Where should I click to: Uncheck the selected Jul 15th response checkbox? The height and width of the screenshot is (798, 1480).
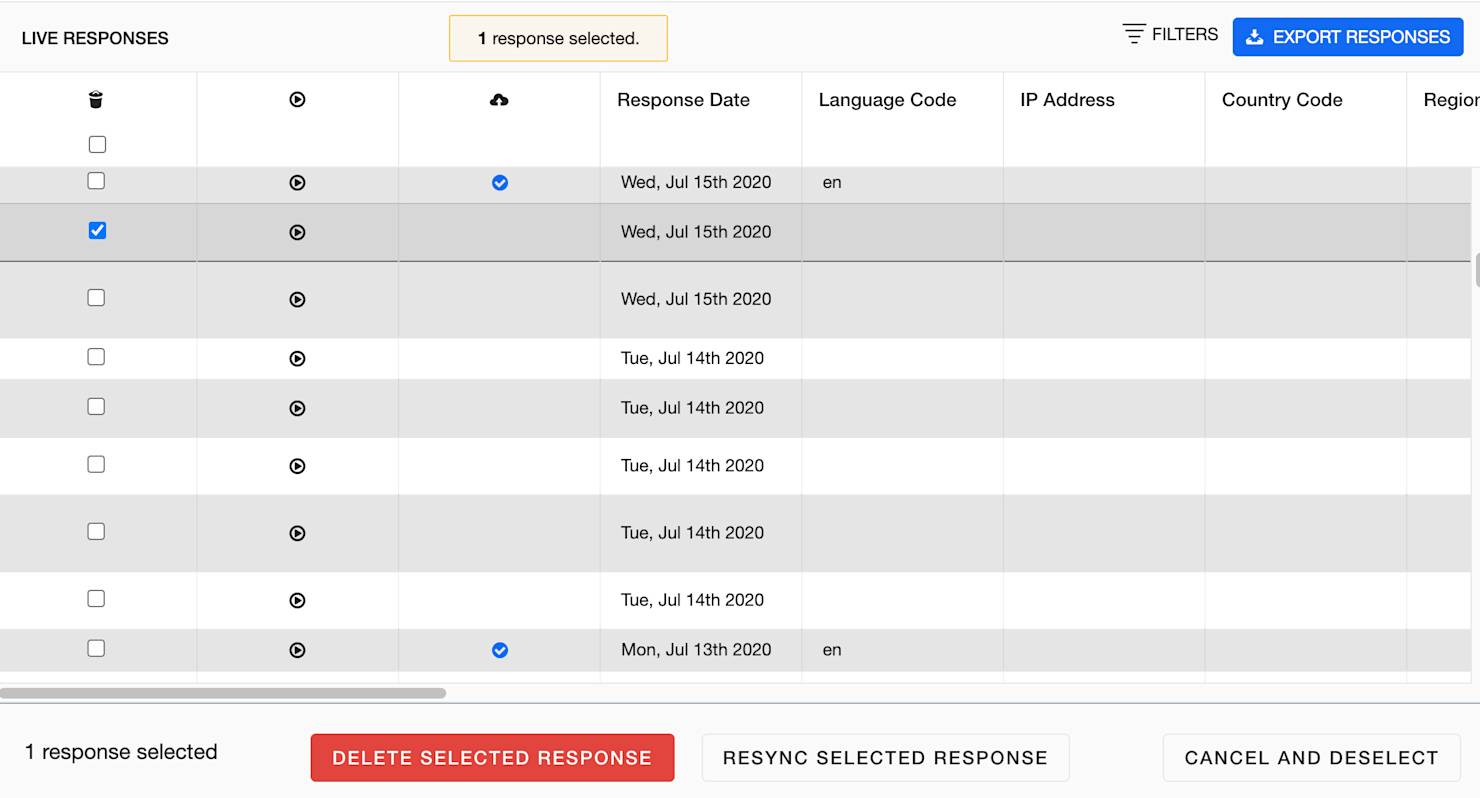[x=97, y=231]
